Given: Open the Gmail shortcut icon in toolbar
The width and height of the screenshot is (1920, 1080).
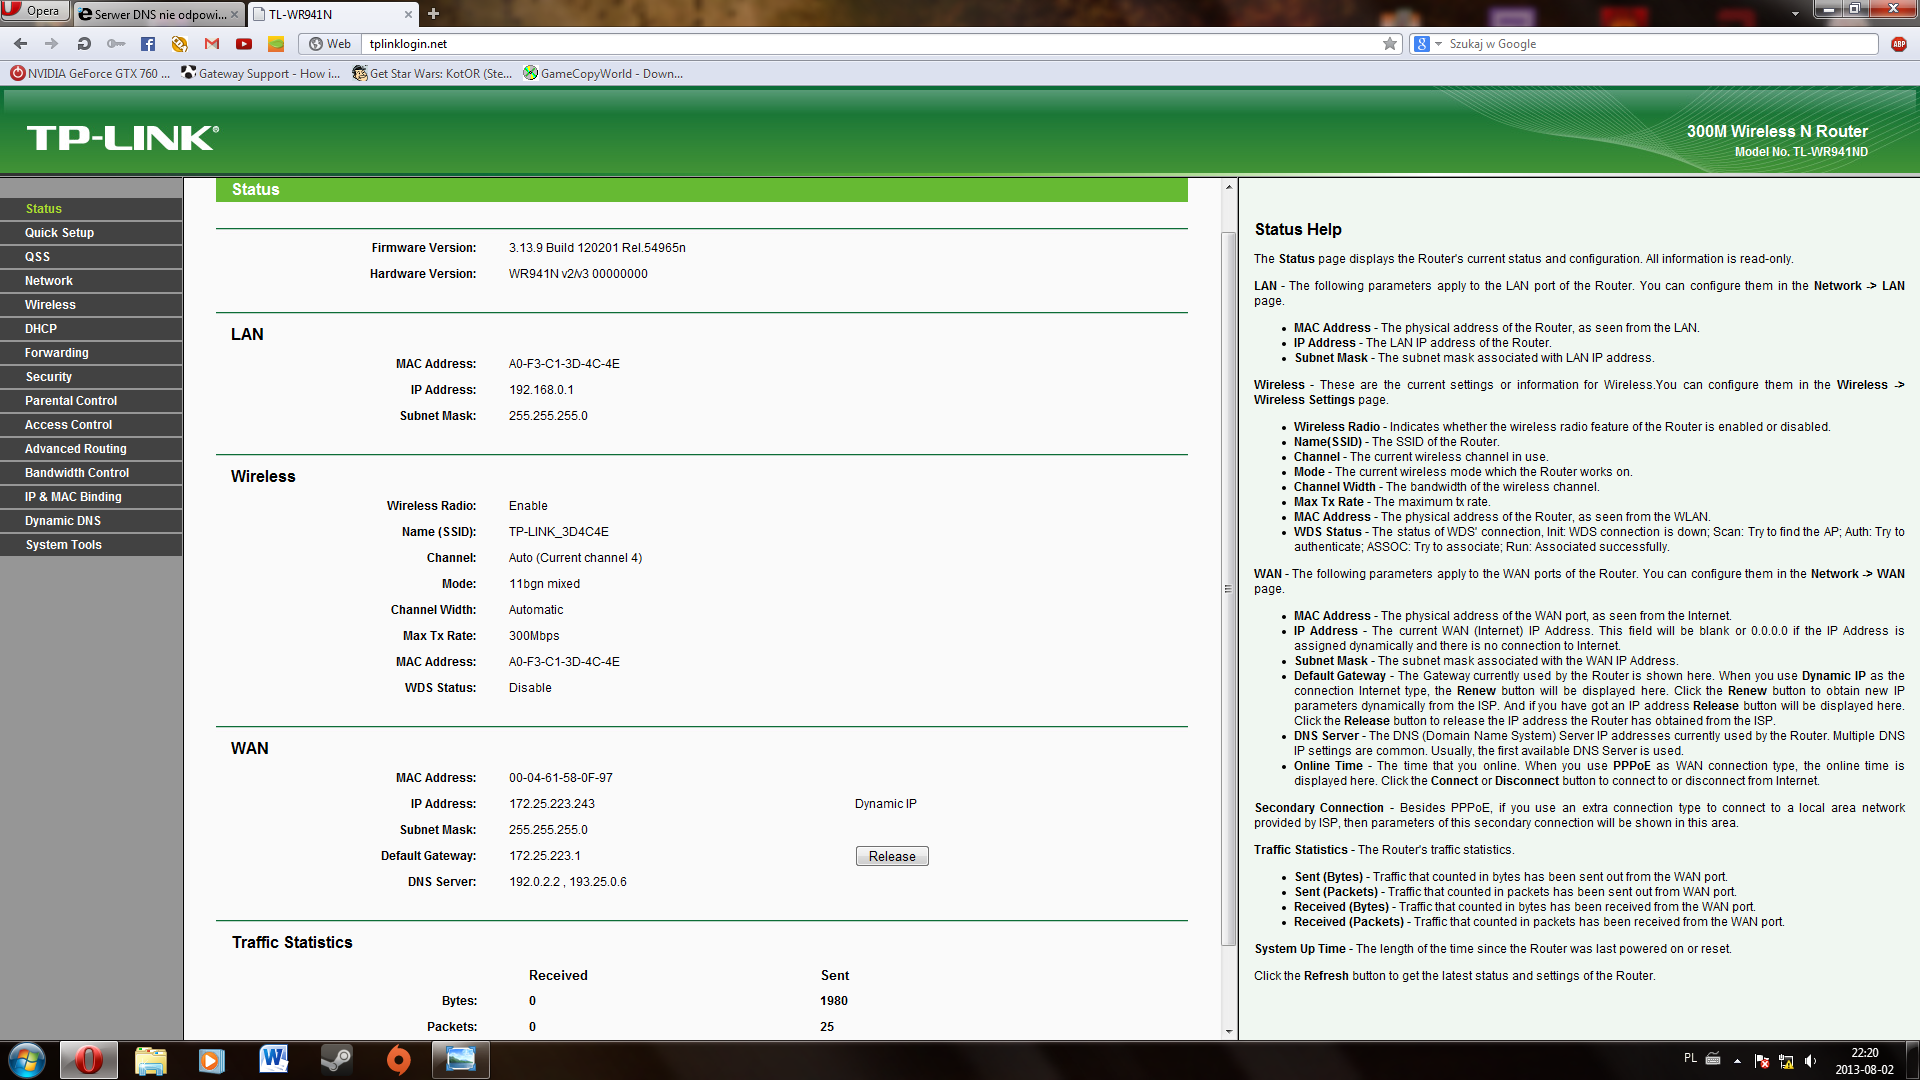Looking at the screenshot, I should click(x=212, y=44).
